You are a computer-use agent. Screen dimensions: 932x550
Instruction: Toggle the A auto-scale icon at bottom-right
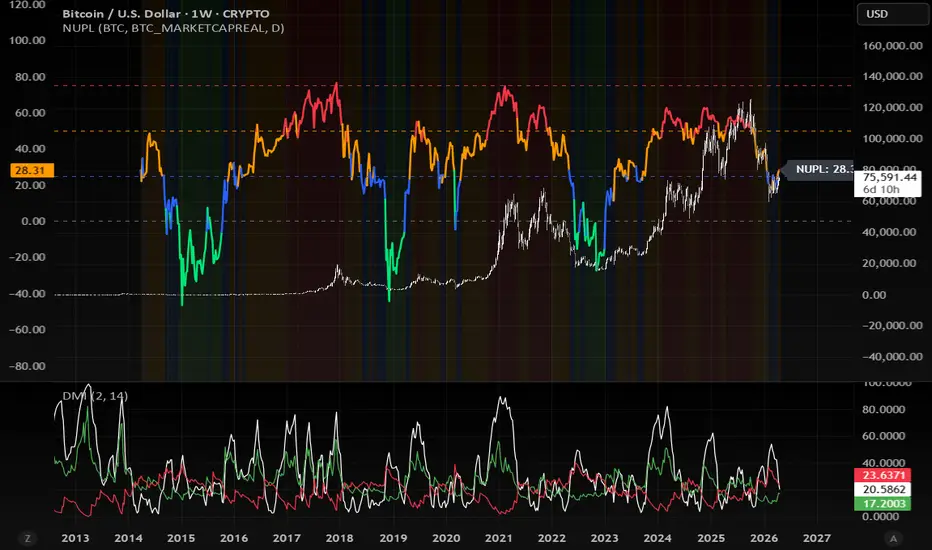(893, 538)
